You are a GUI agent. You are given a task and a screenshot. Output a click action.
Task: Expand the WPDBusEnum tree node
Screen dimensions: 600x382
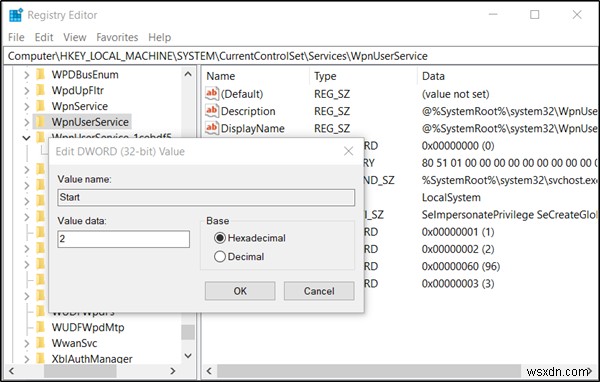click(26, 75)
